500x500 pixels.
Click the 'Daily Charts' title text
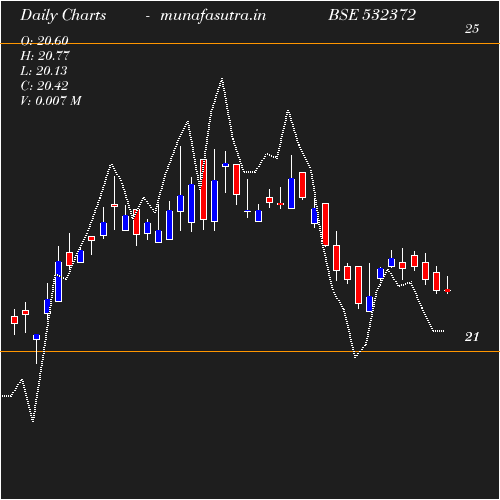tap(63, 16)
